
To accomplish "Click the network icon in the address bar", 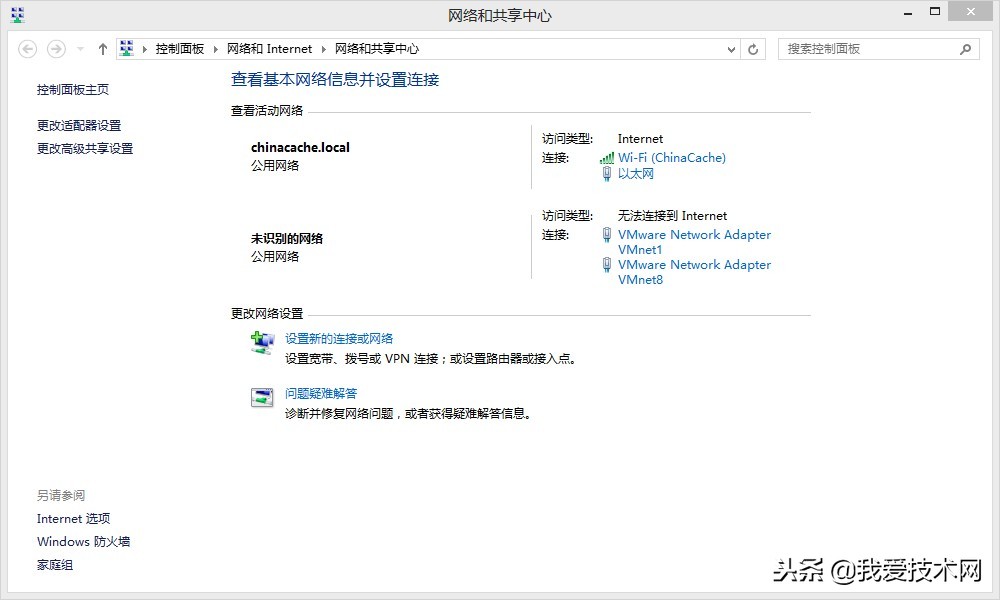I will coord(126,47).
